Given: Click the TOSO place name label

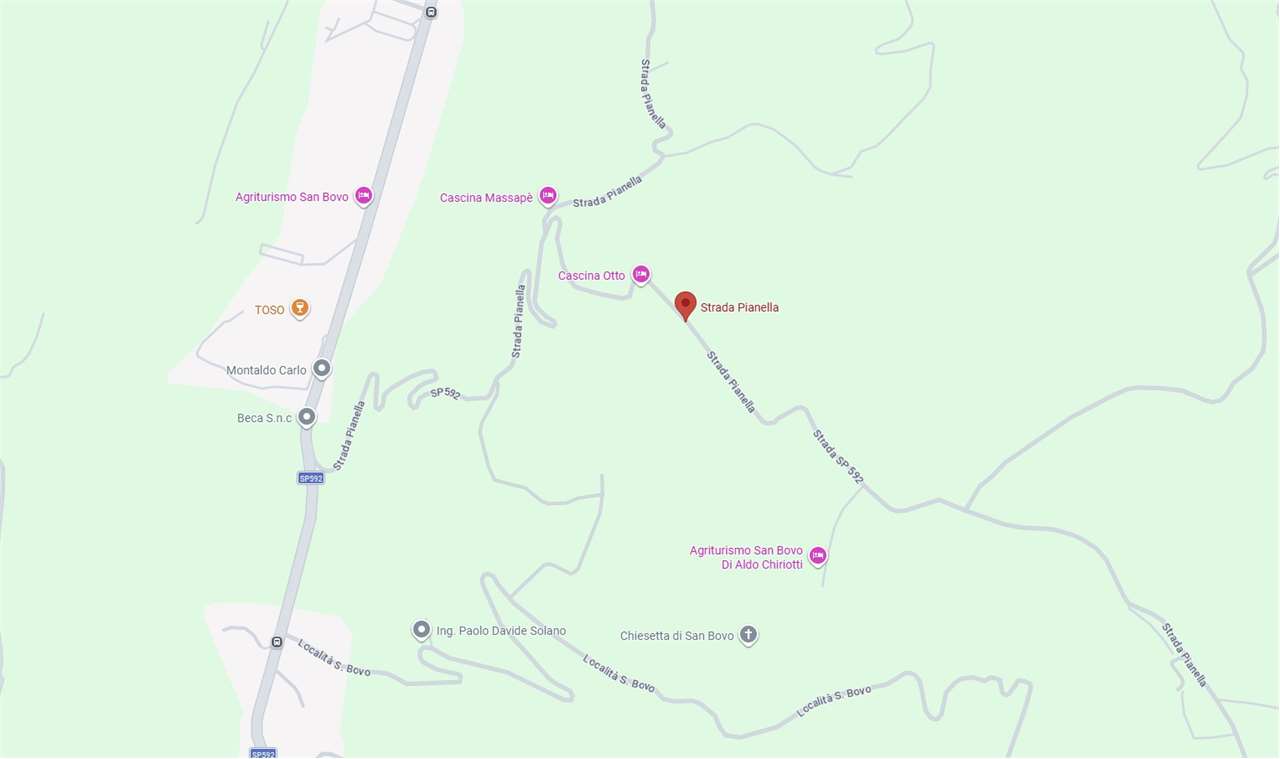Looking at the screenshot, I should coord(270,310).
